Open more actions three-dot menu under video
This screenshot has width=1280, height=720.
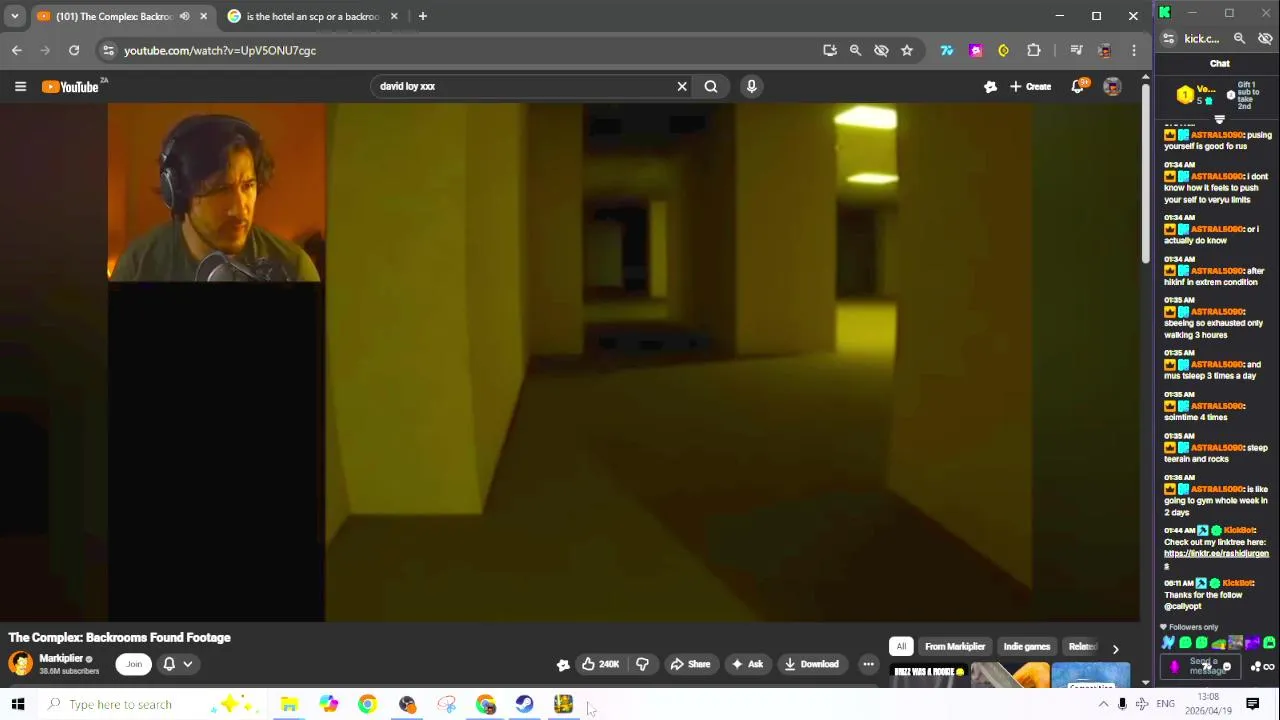click(868, 664)
